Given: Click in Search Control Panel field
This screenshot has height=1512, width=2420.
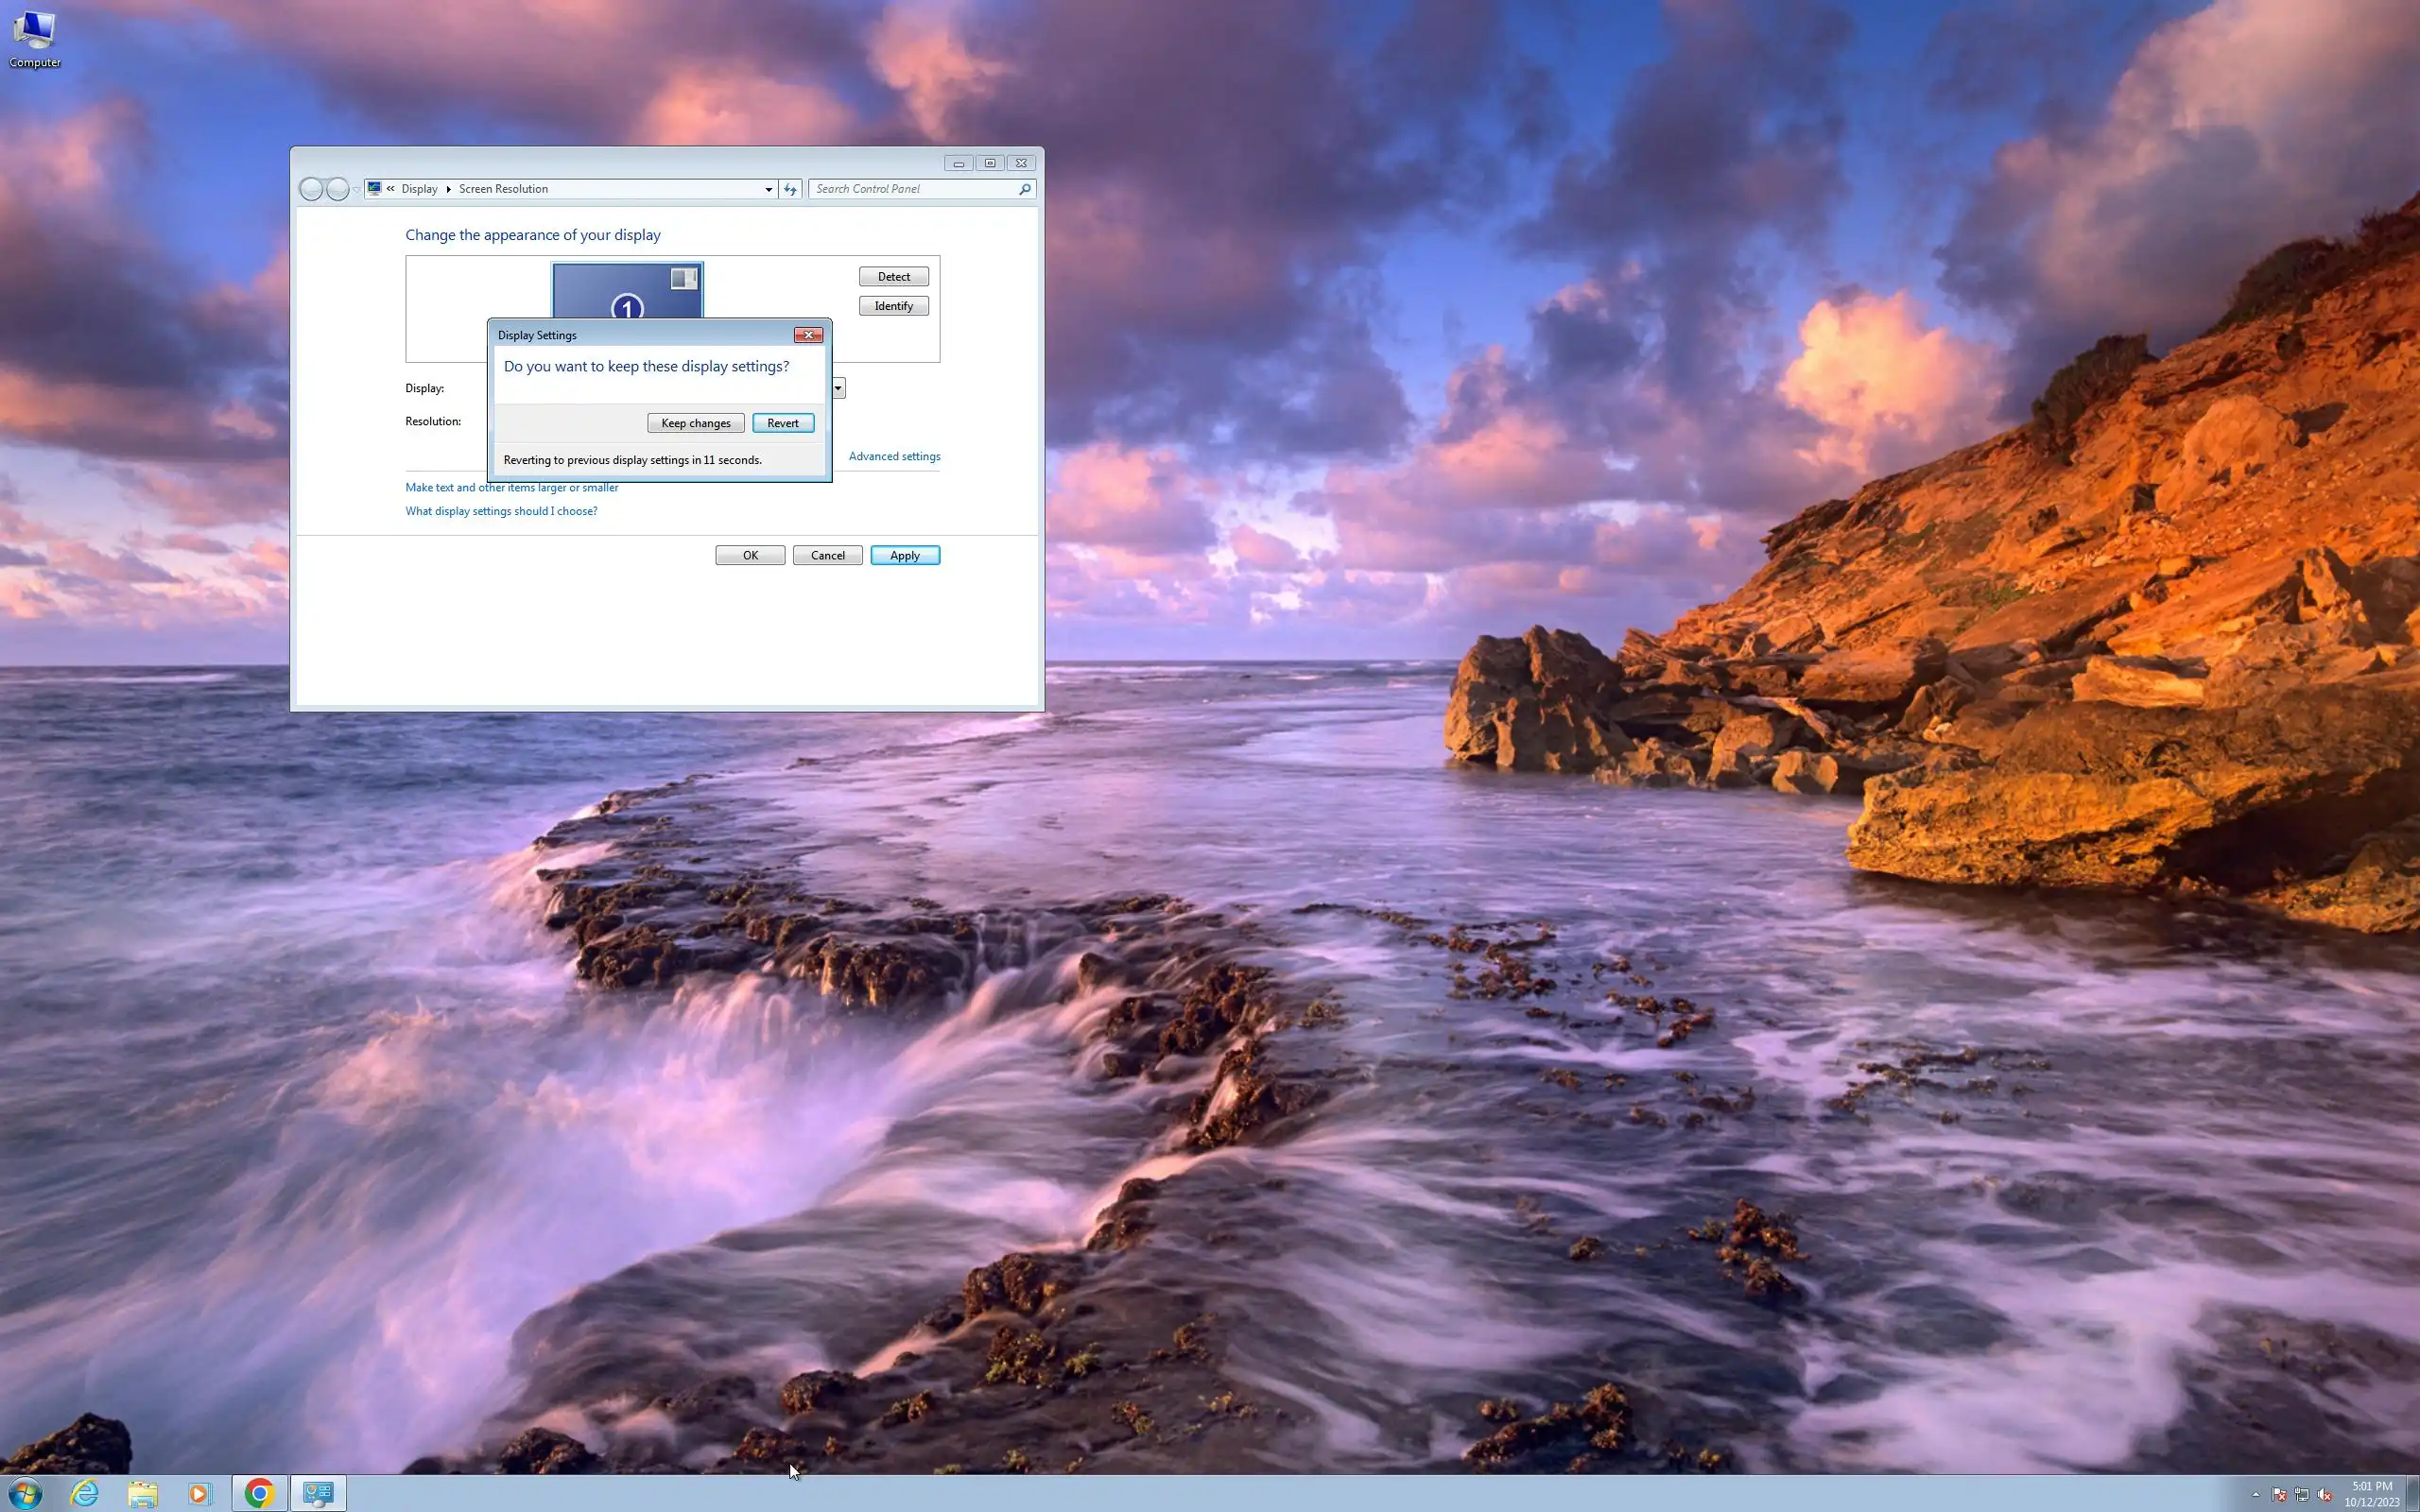Looking at the screenshot, I should pos(910,189).
